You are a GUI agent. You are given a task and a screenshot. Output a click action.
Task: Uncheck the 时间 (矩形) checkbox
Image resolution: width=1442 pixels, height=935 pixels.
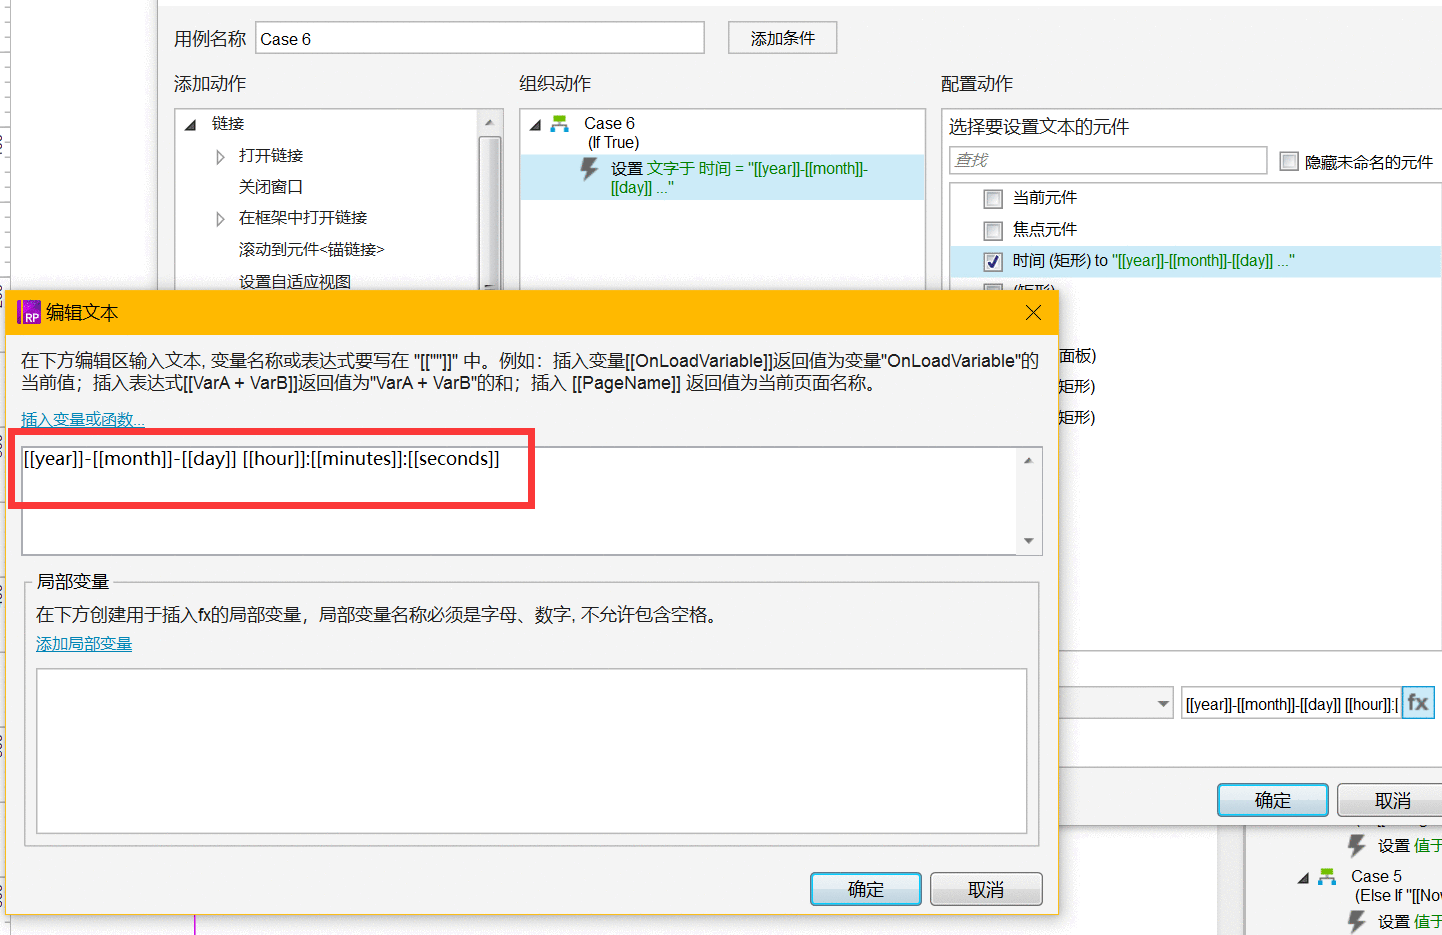coord(993,261)
